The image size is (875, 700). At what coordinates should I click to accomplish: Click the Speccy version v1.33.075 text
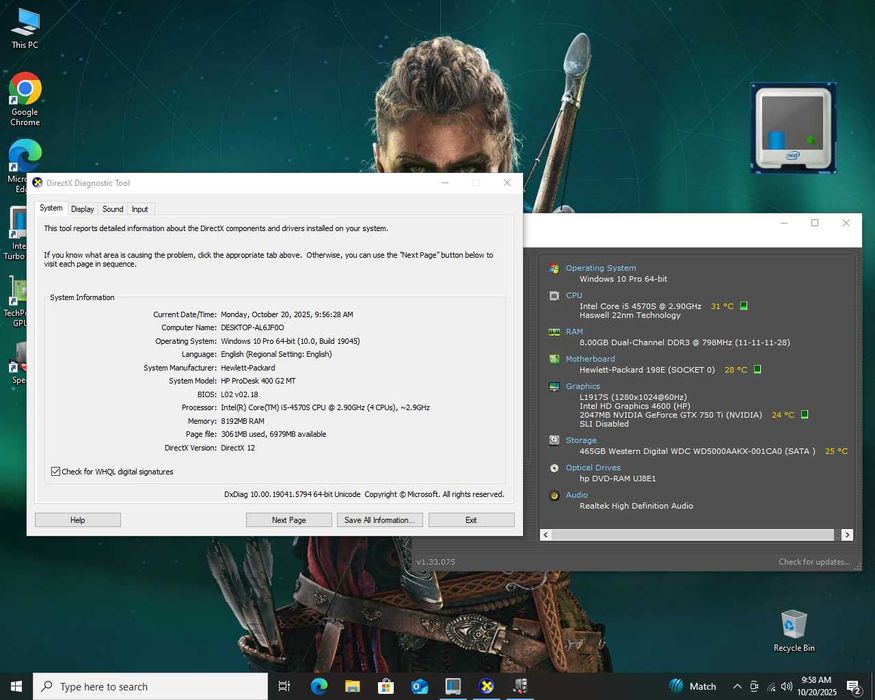(x=435, y=562)
